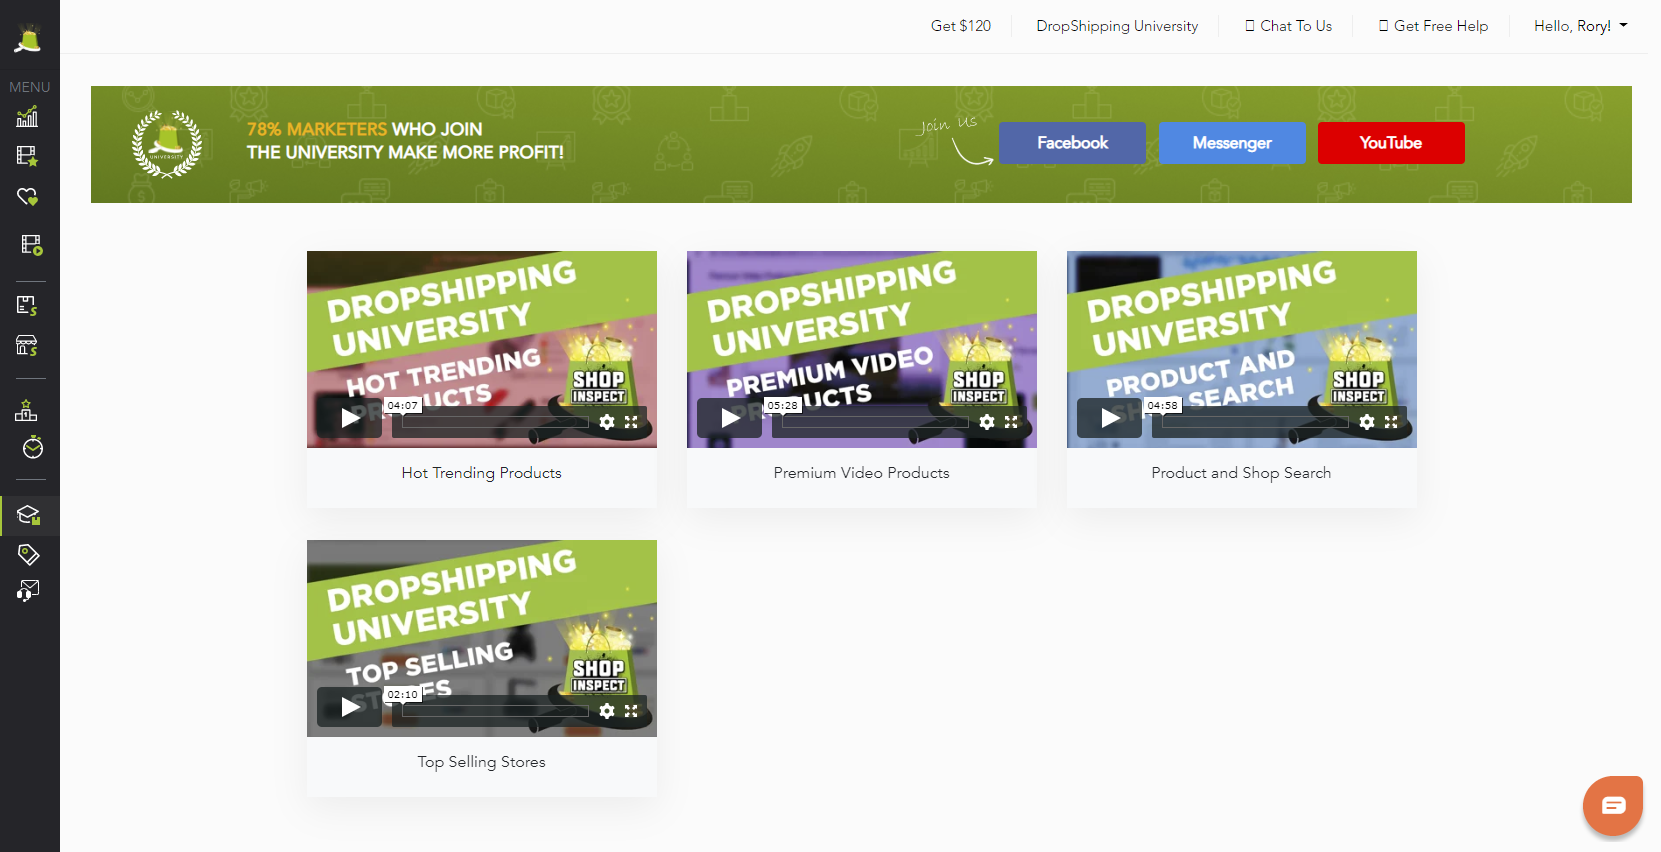Open settings gear on Premium Video Products video
Screen dimensions: 1661x852
tap(987, 422)
